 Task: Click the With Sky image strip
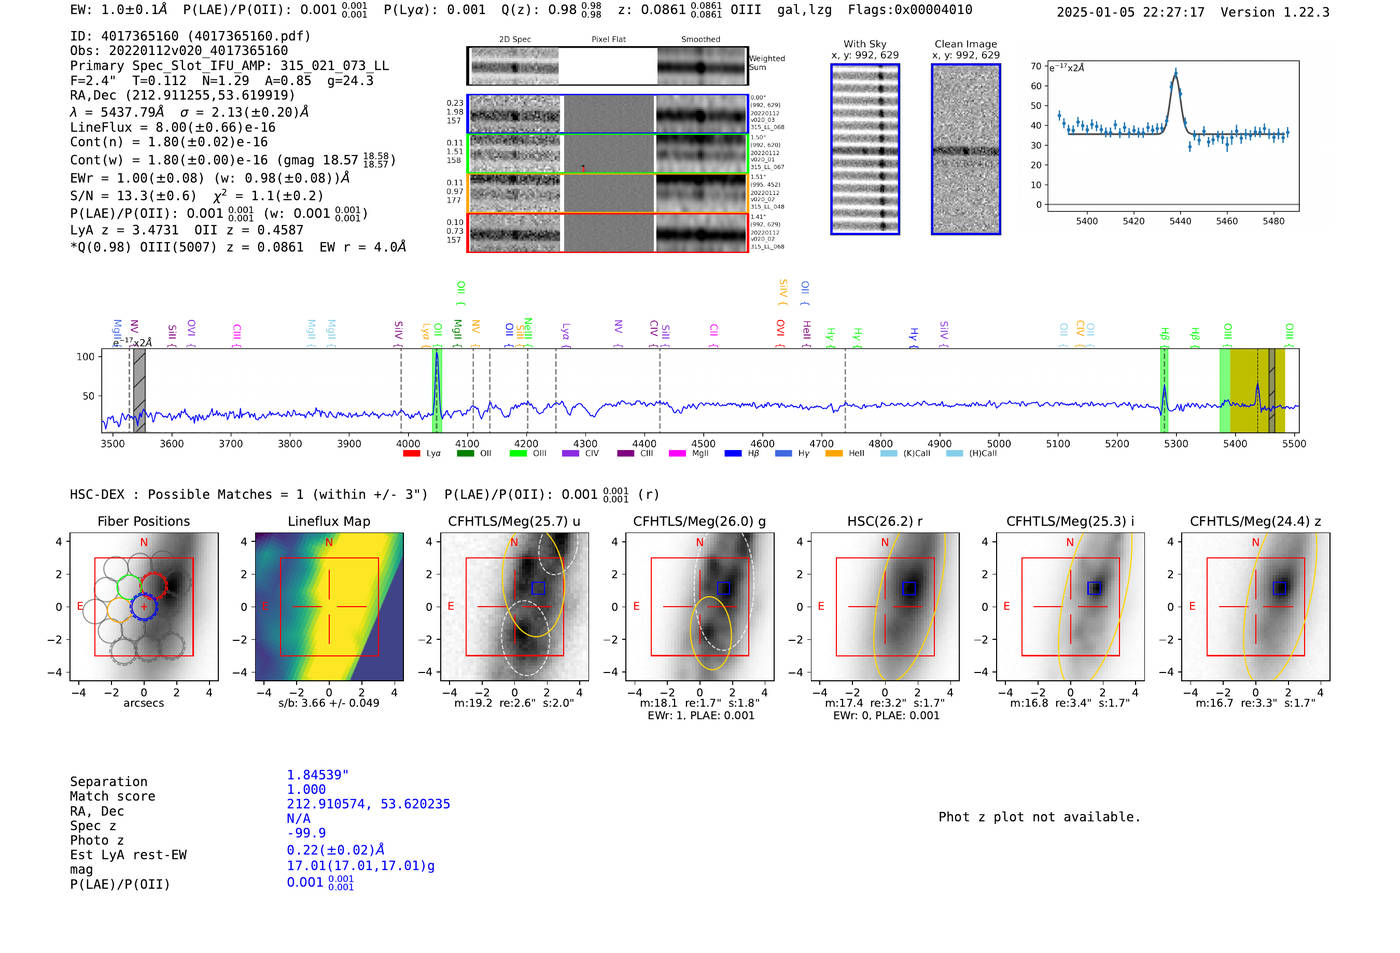pyautogui.click(x=865, y=149)
